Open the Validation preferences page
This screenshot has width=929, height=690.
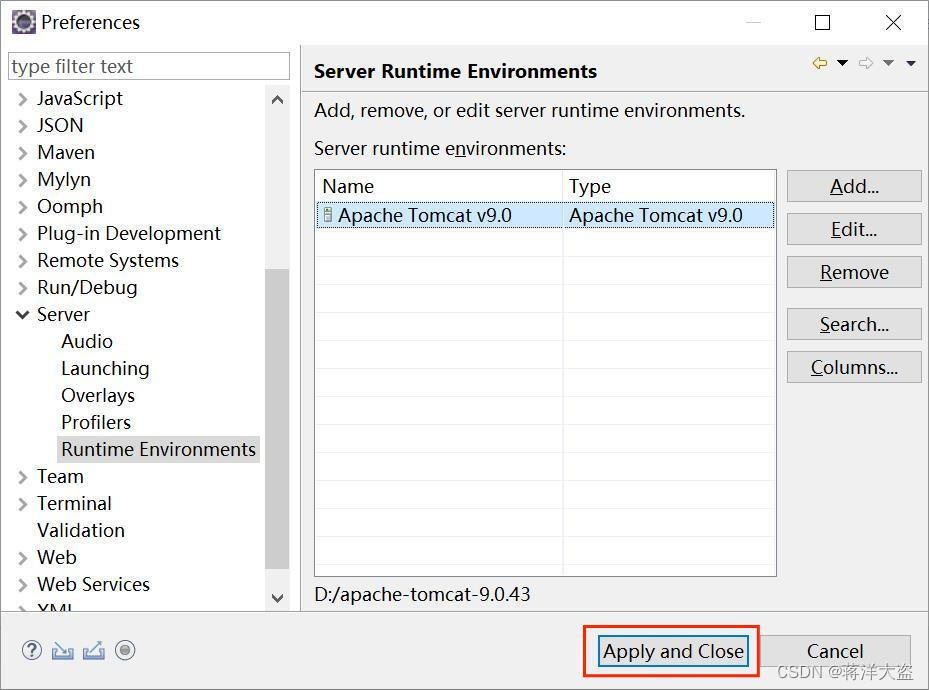point(80,530)
